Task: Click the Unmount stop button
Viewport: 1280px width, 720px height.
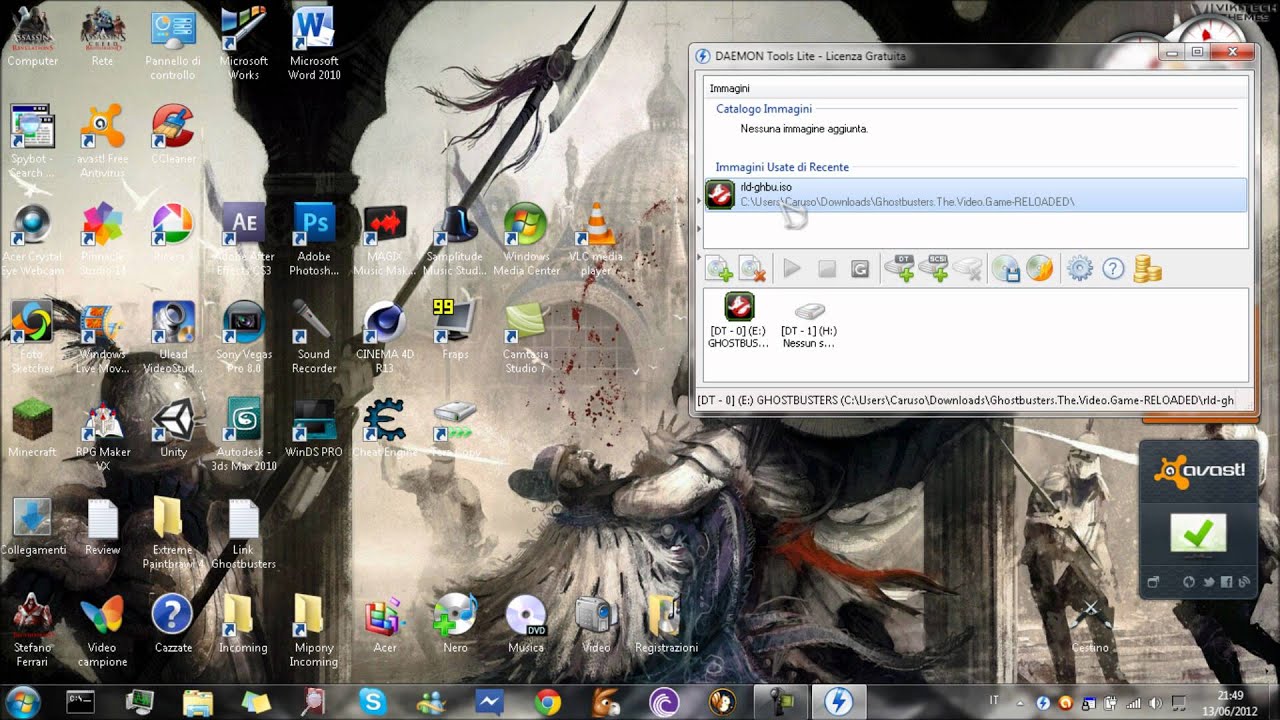Action: pyautogui.click(x=826, y=269)
